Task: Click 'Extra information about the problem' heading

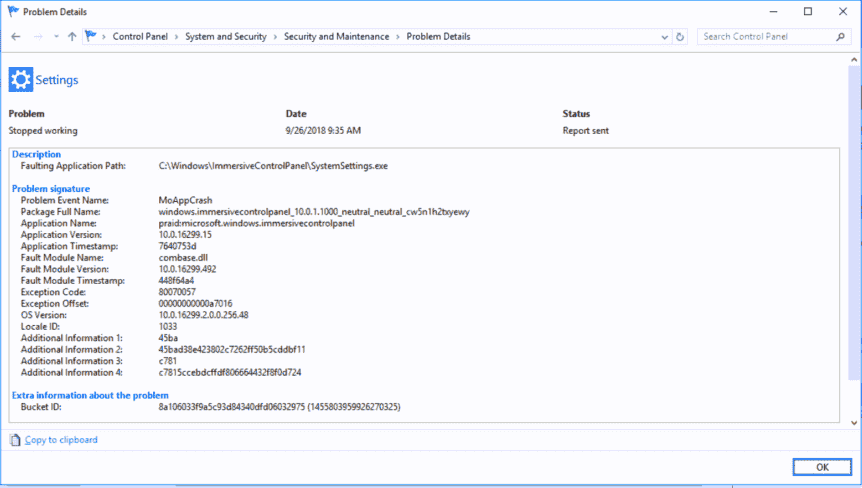Action: pos(90,396)
